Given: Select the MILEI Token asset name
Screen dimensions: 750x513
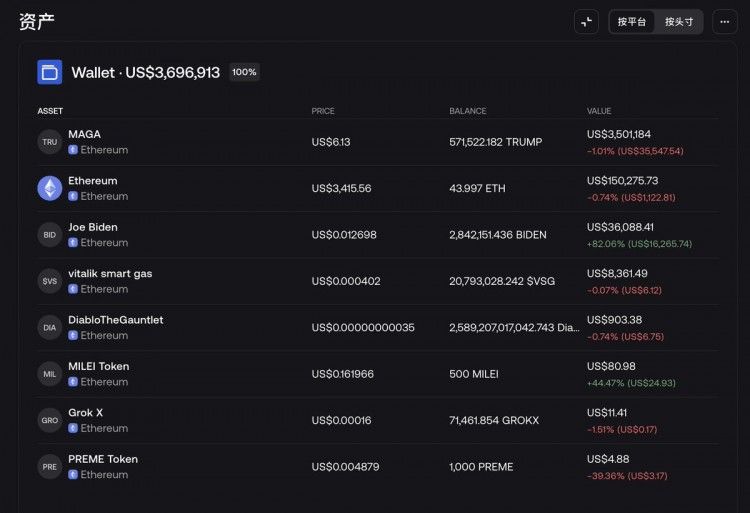Looking at the screenshot, I should (99, 366).
